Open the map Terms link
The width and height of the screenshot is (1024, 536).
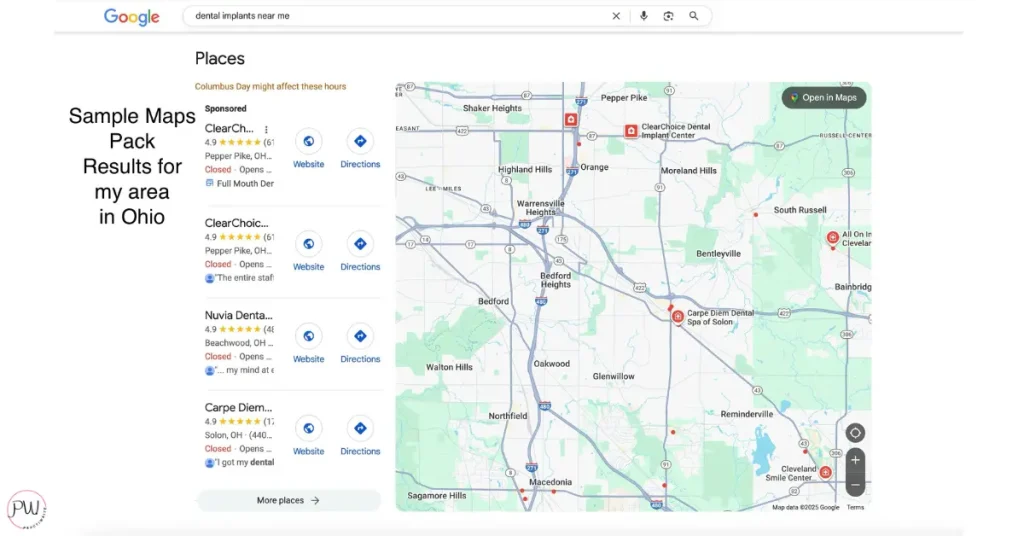[855, 507]
